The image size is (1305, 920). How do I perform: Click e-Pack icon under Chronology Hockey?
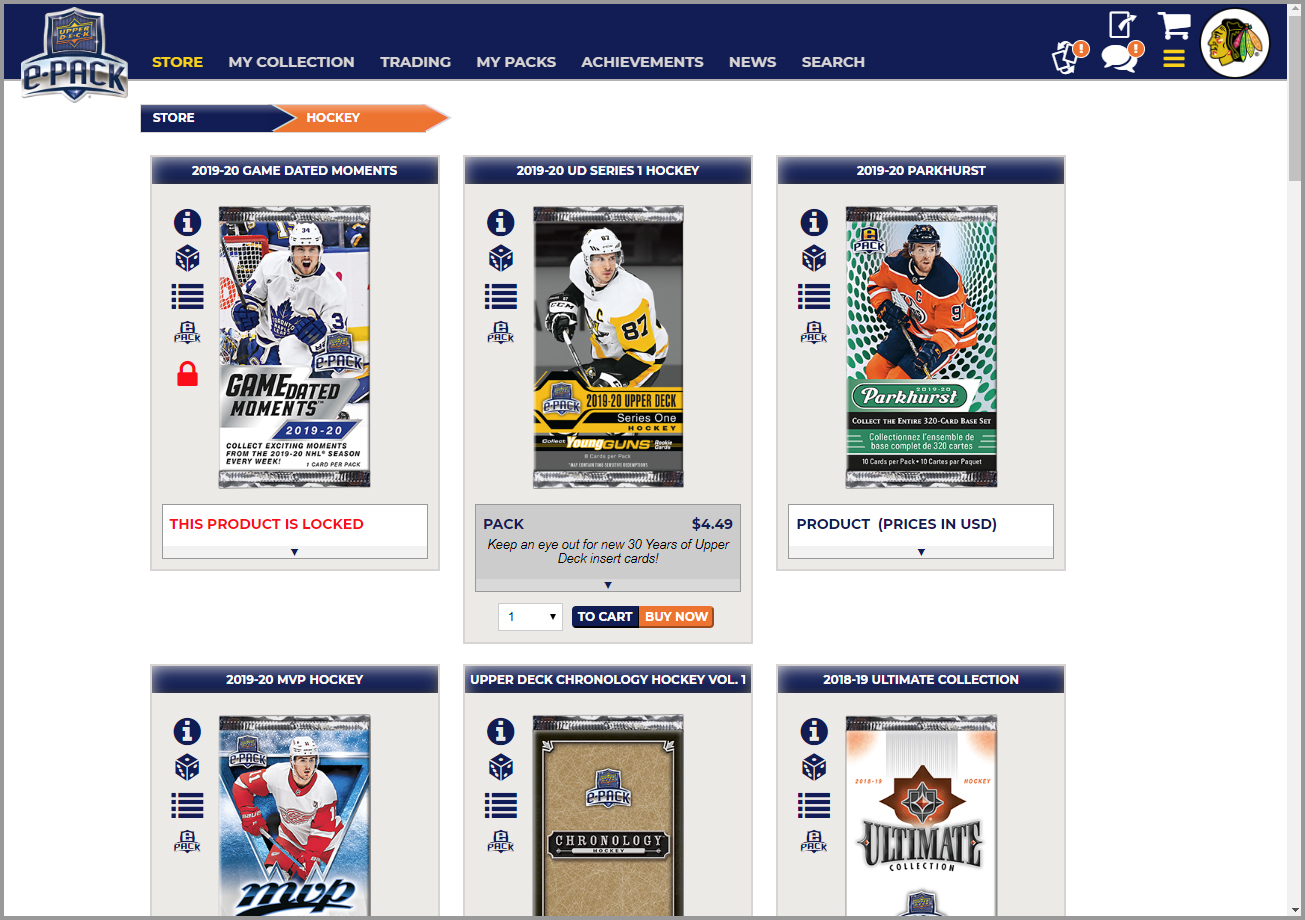point(501,842)
